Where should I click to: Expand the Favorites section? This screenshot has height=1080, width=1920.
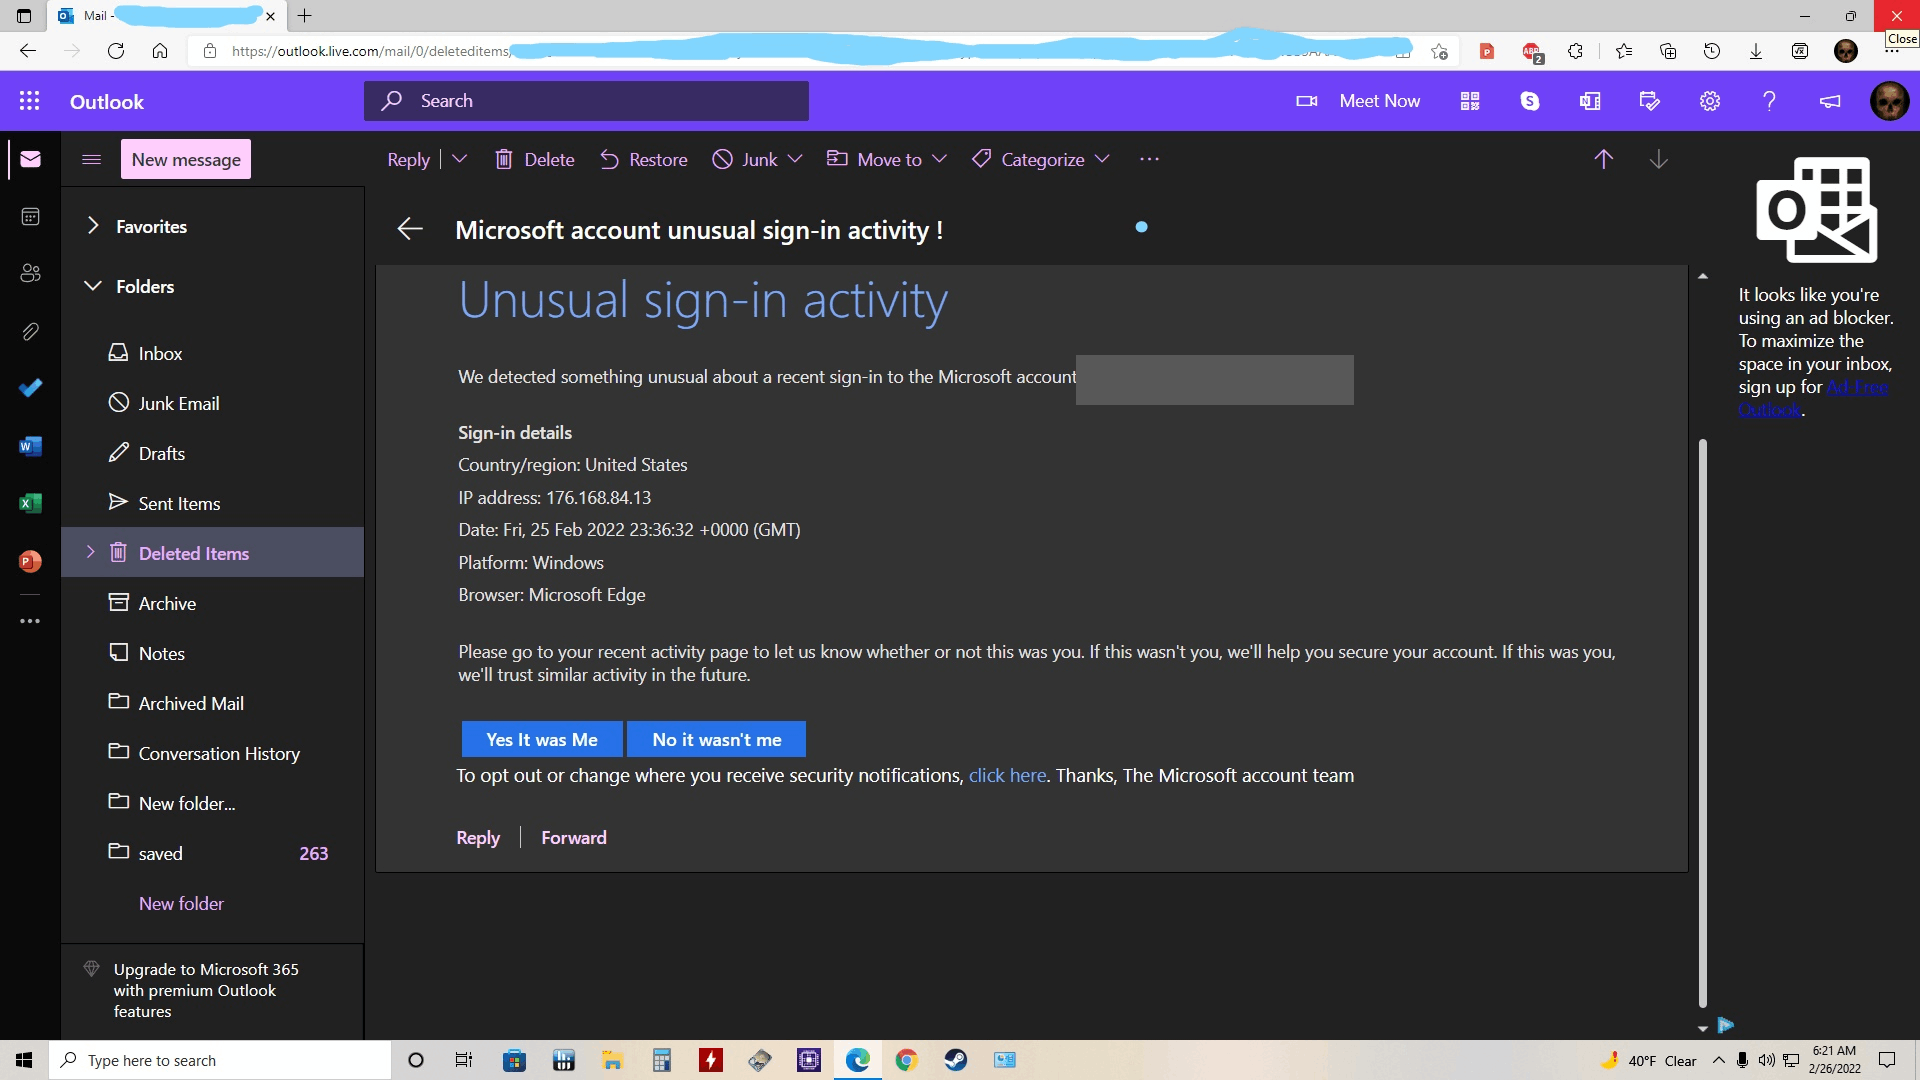(x=93, y=226)
